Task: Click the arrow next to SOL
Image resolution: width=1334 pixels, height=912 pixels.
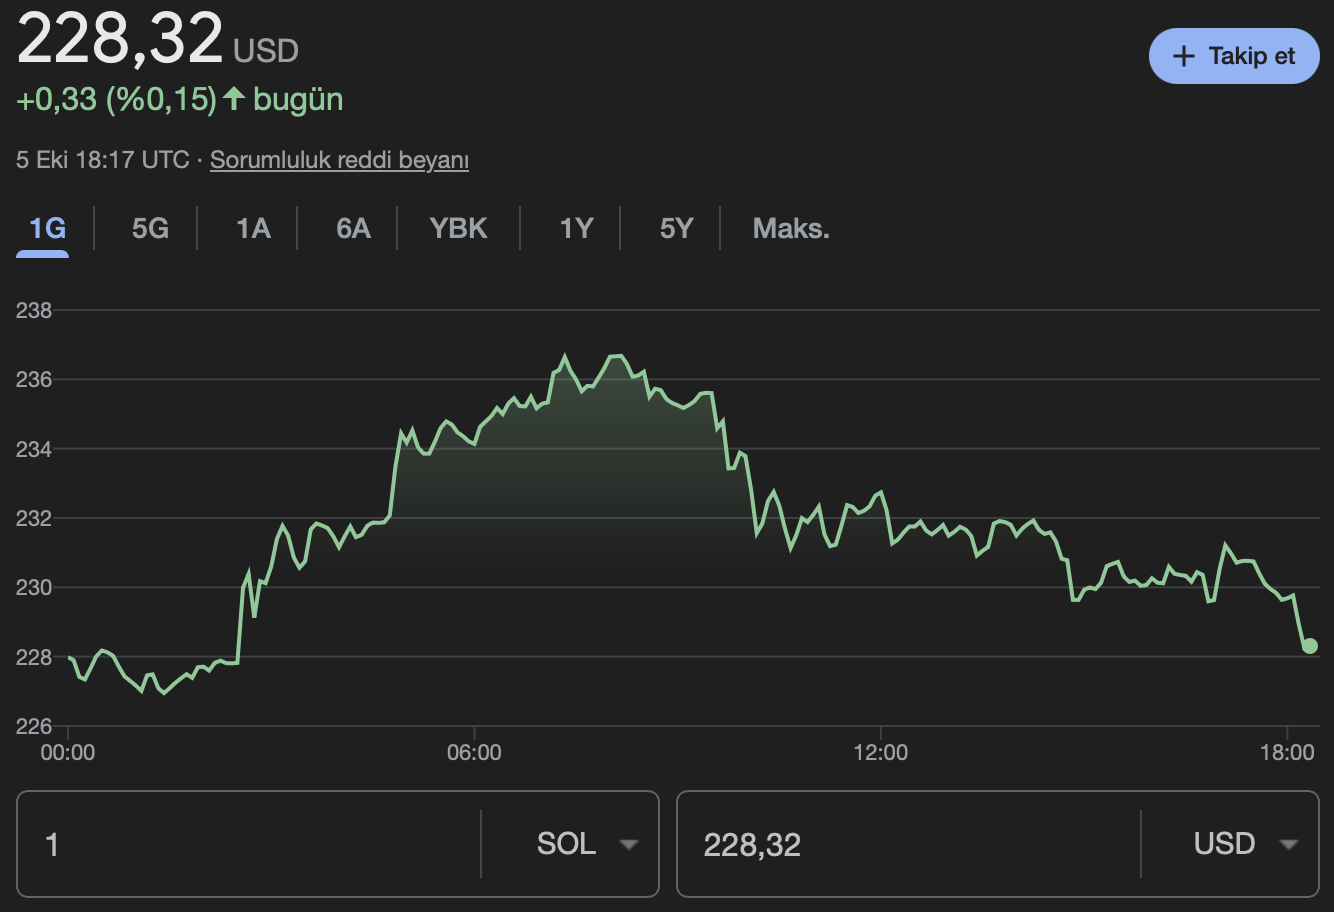Action: (628, 845)
